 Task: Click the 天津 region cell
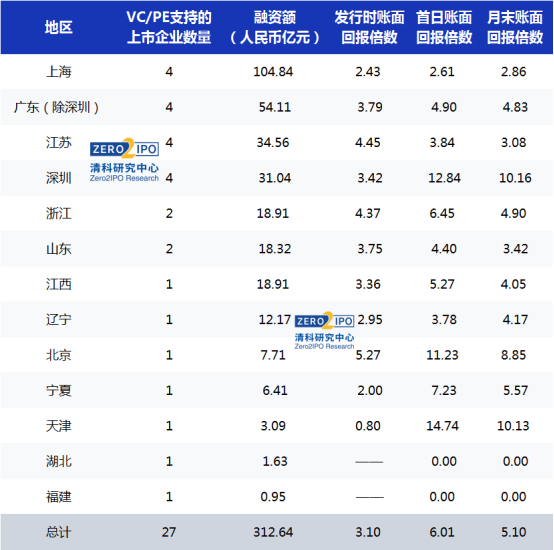click(59, 426)
